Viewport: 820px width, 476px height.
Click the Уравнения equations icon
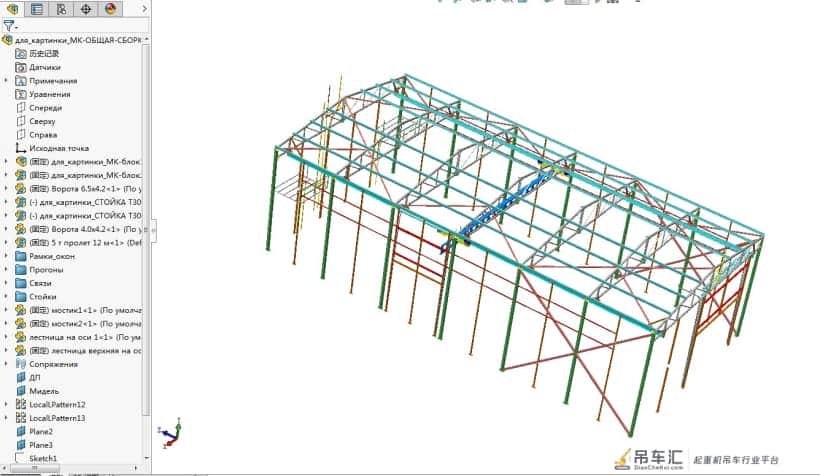pos(21,94)
